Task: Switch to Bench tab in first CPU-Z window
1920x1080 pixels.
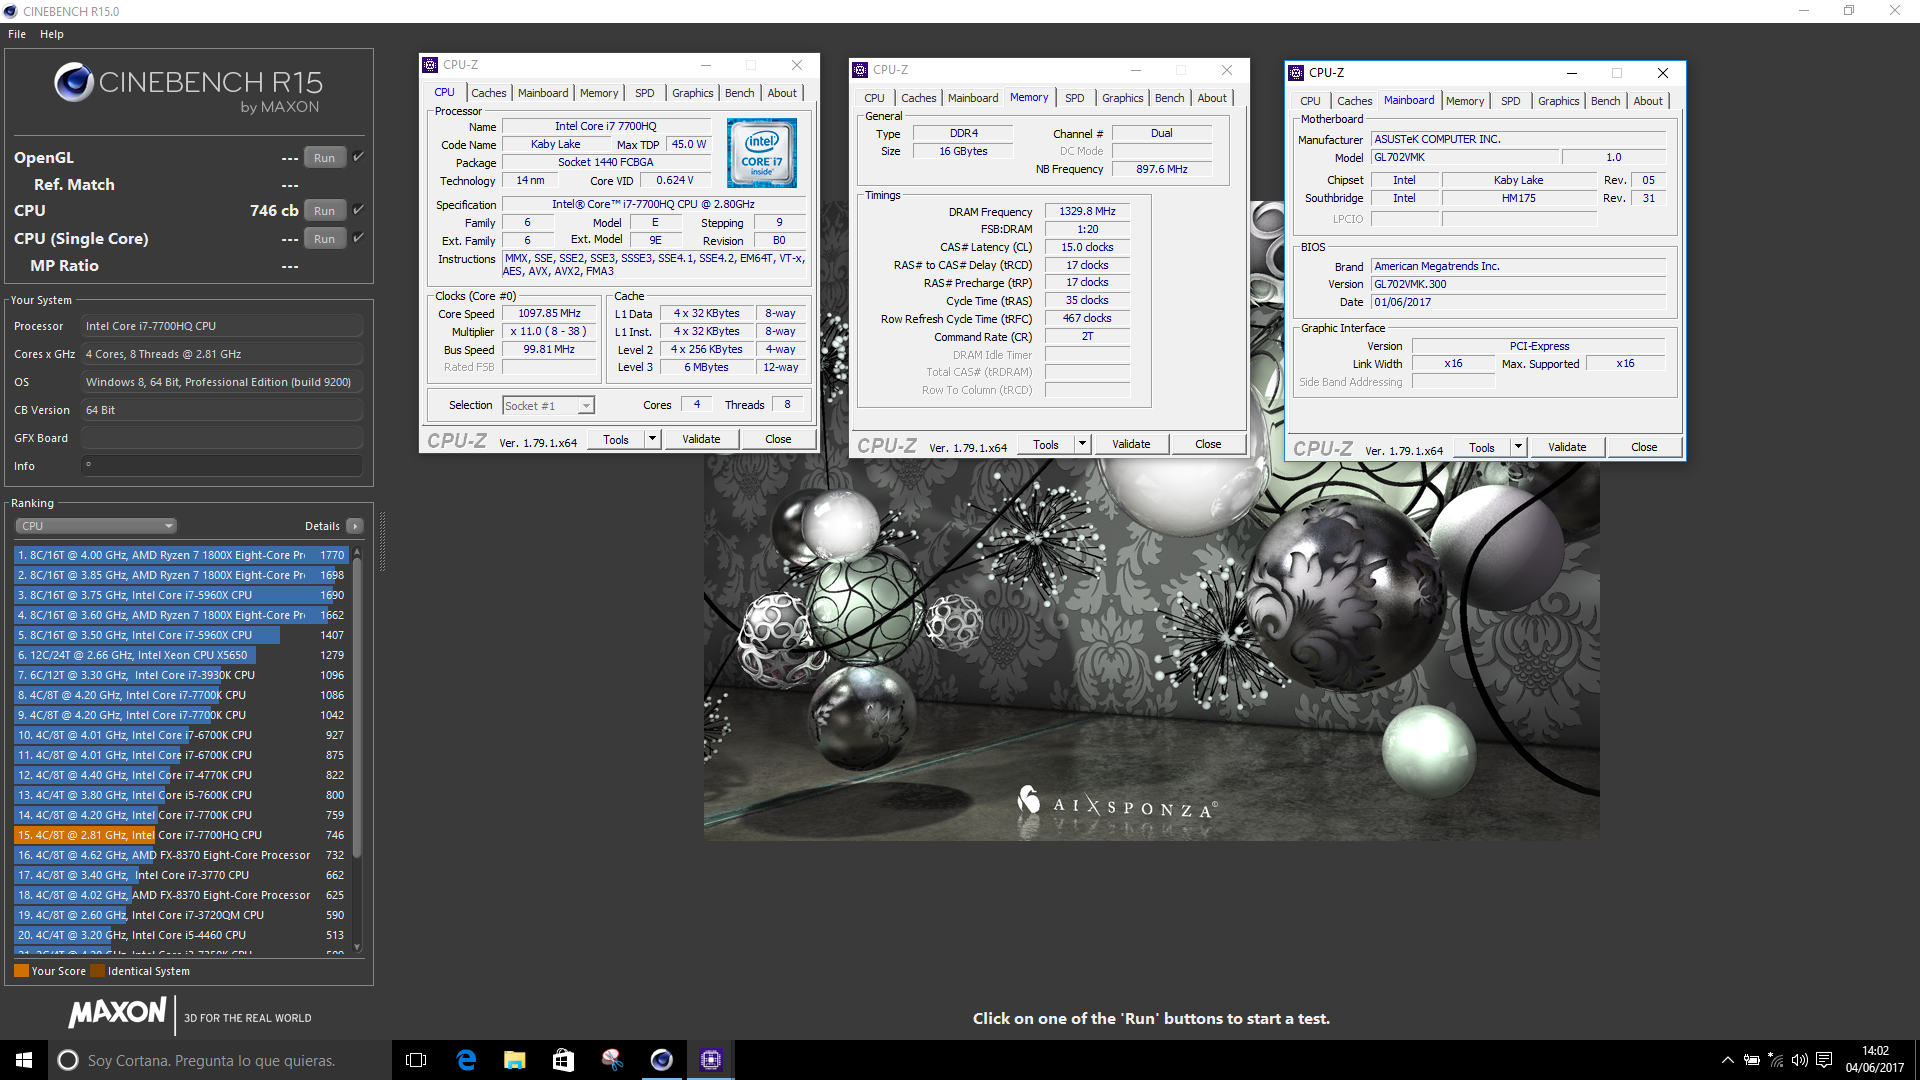Action: point(740,93)
